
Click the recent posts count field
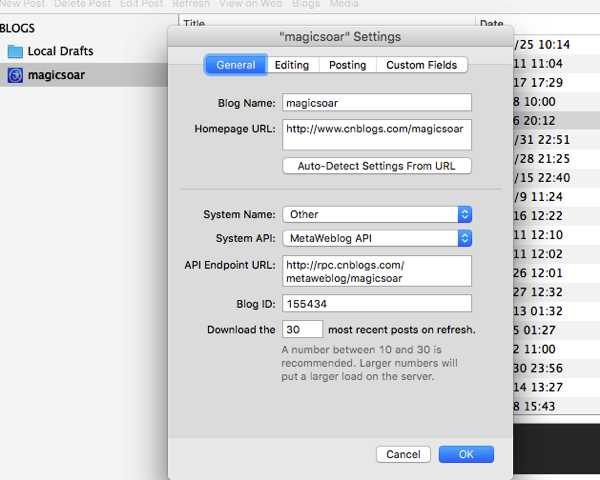point(302,329)
